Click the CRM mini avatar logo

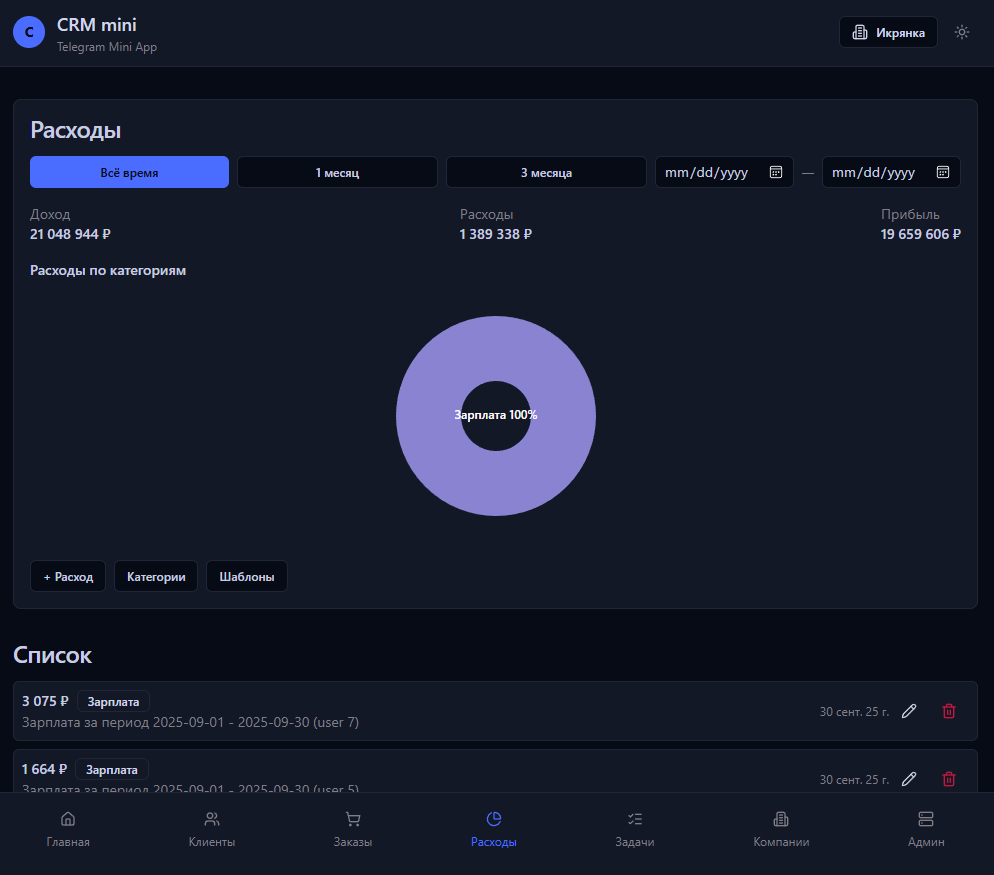(29, 32)
